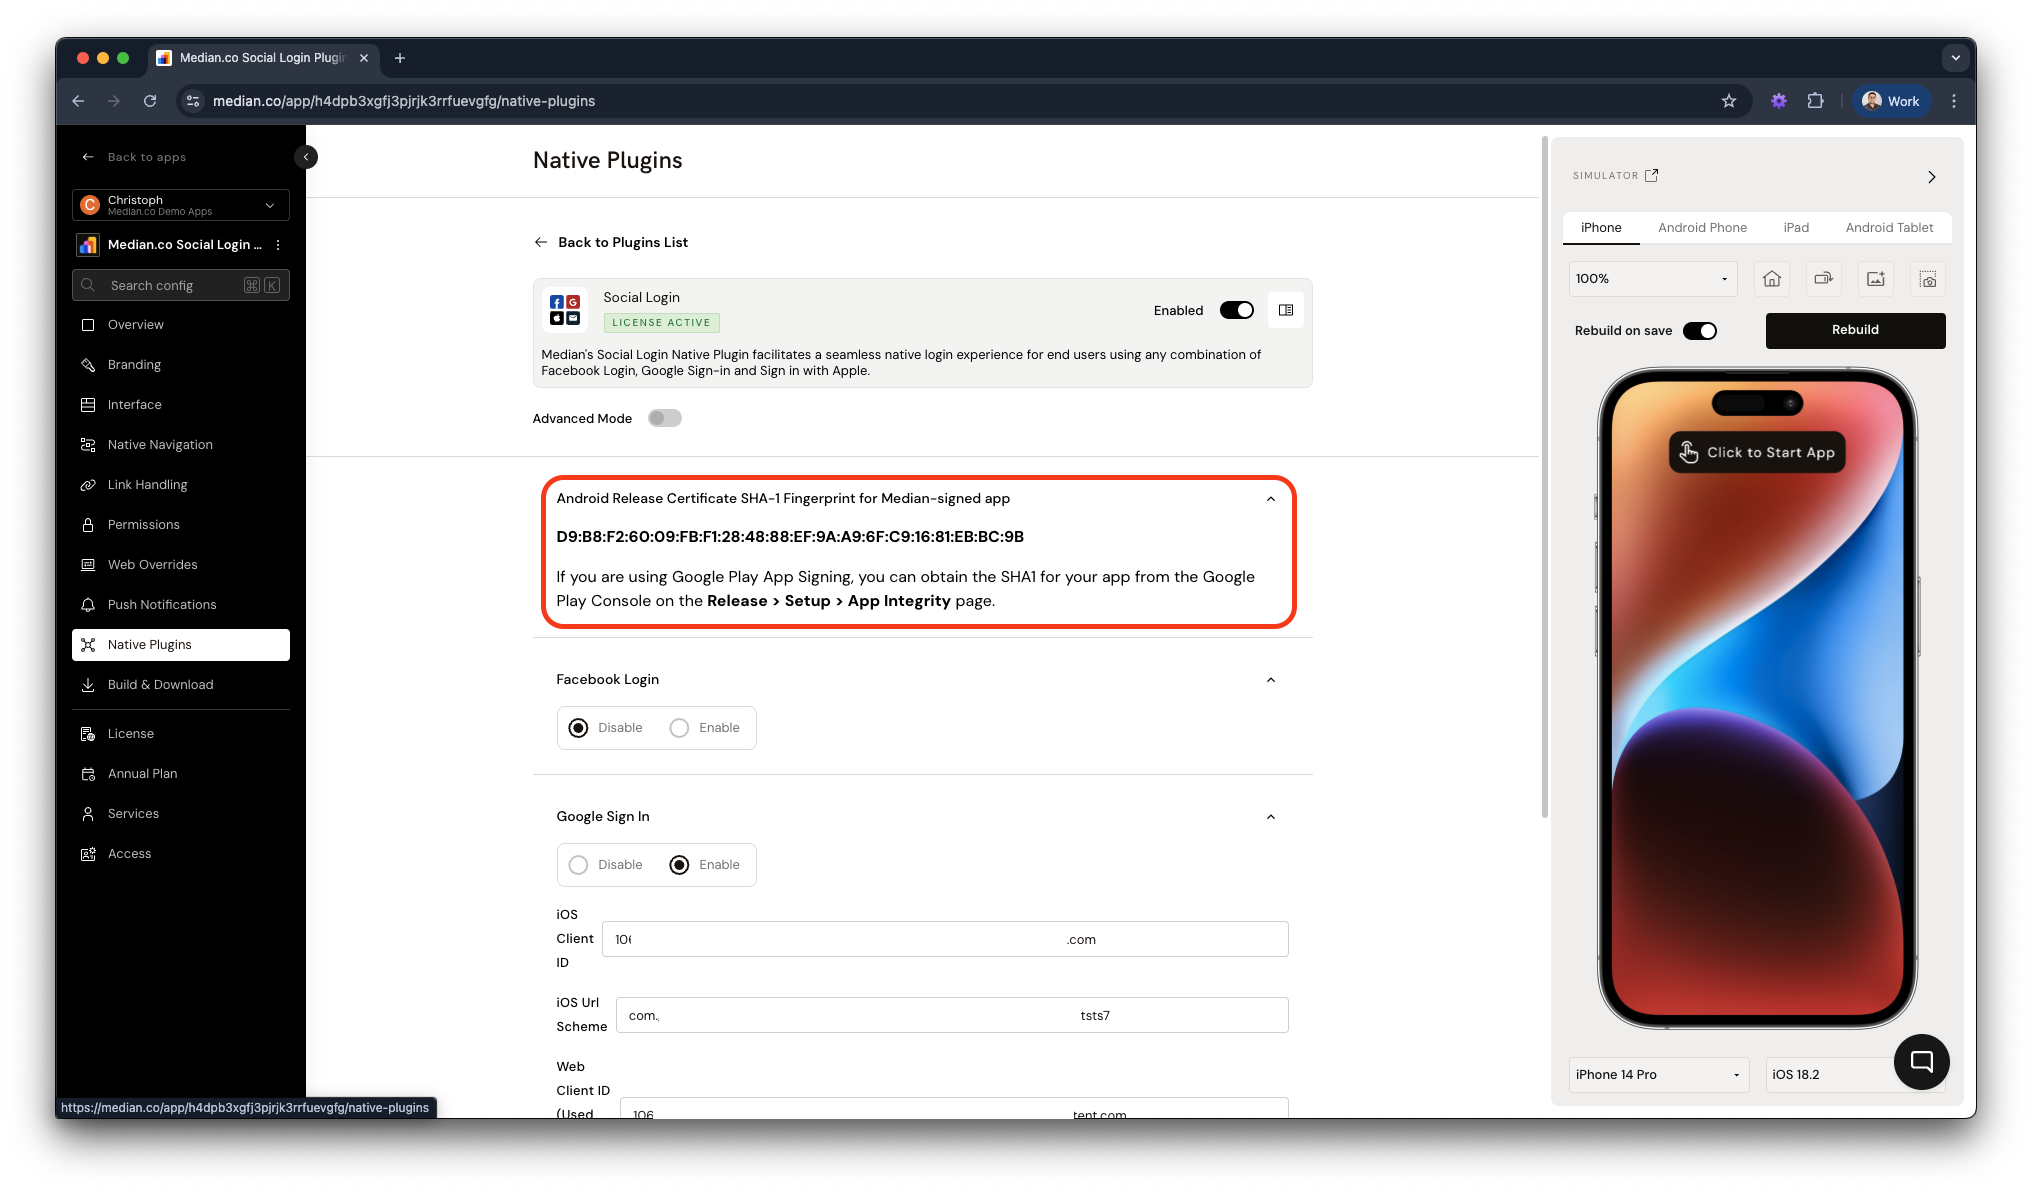Switch to Android Tablet simulator tab

(1889, 228)
